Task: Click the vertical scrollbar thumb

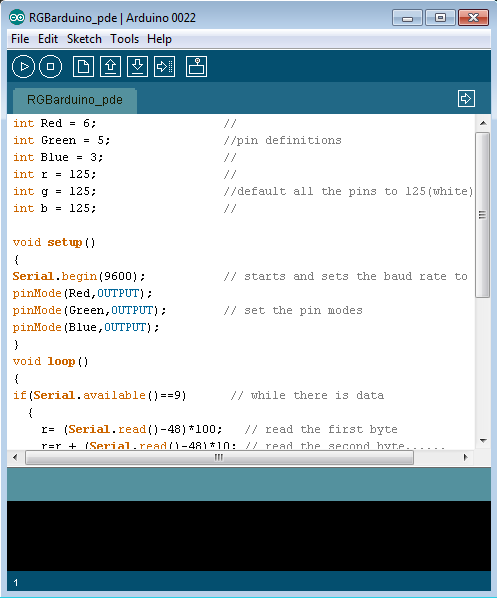Action: pyautogui.click(x=482, y=215)
